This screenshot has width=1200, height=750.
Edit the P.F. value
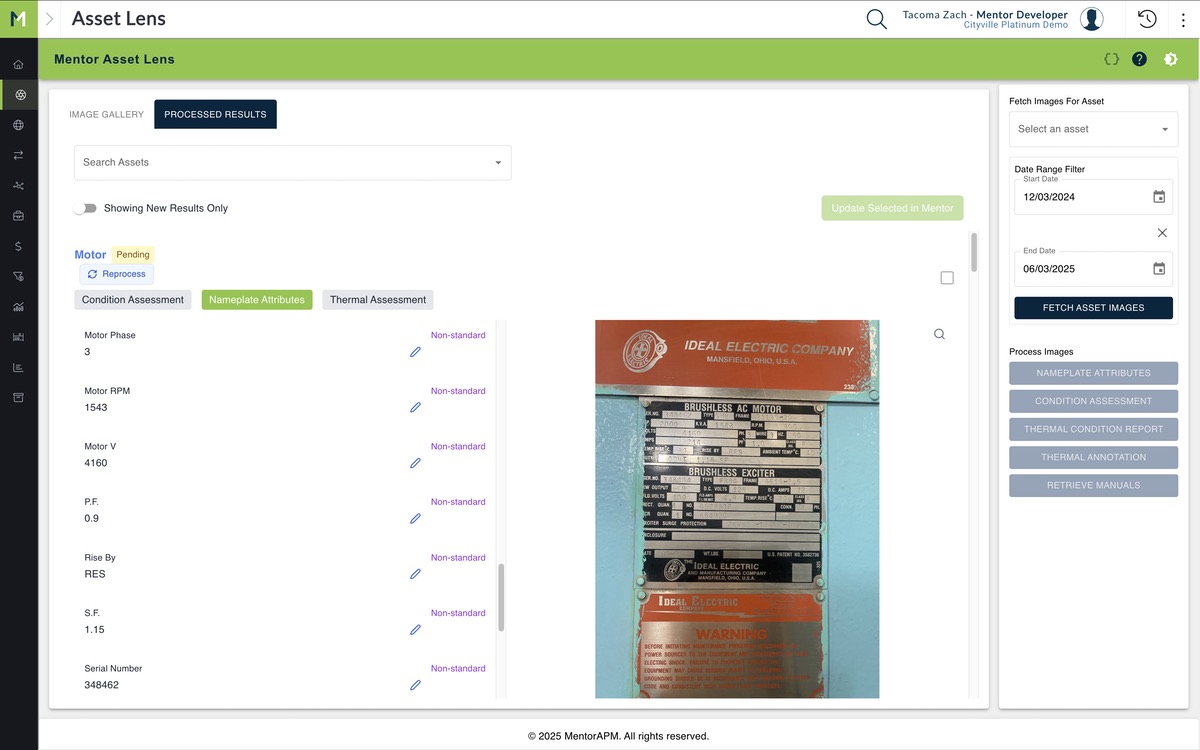[x=415, y=519]
